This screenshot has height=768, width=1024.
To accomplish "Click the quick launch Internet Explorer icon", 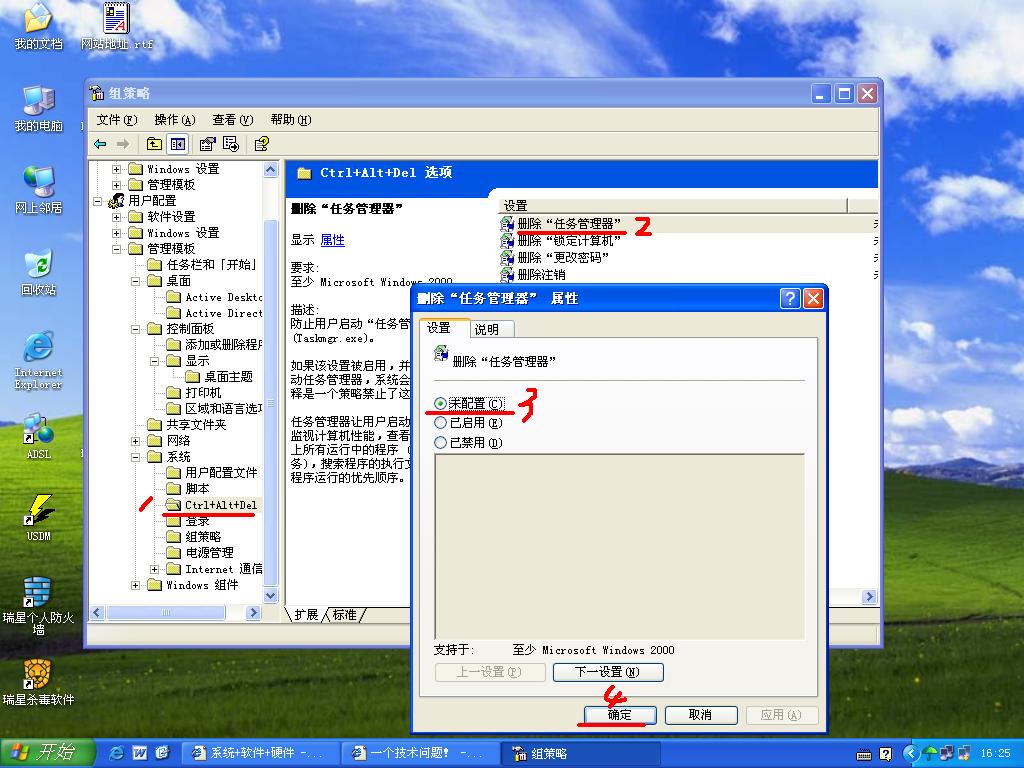I will [x=117, y=753].
